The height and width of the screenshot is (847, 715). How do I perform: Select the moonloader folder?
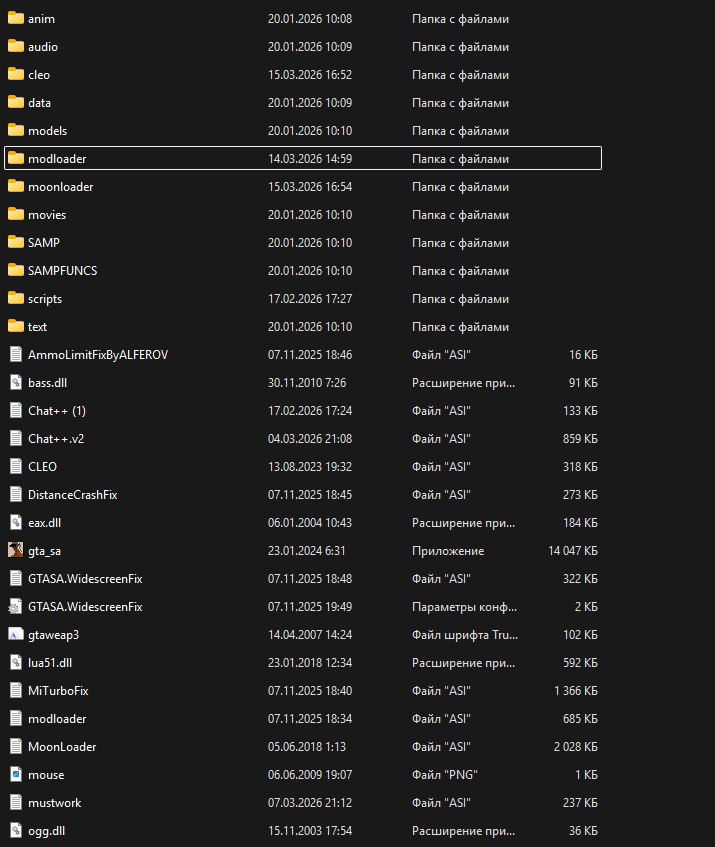click(x=60, y=187)
